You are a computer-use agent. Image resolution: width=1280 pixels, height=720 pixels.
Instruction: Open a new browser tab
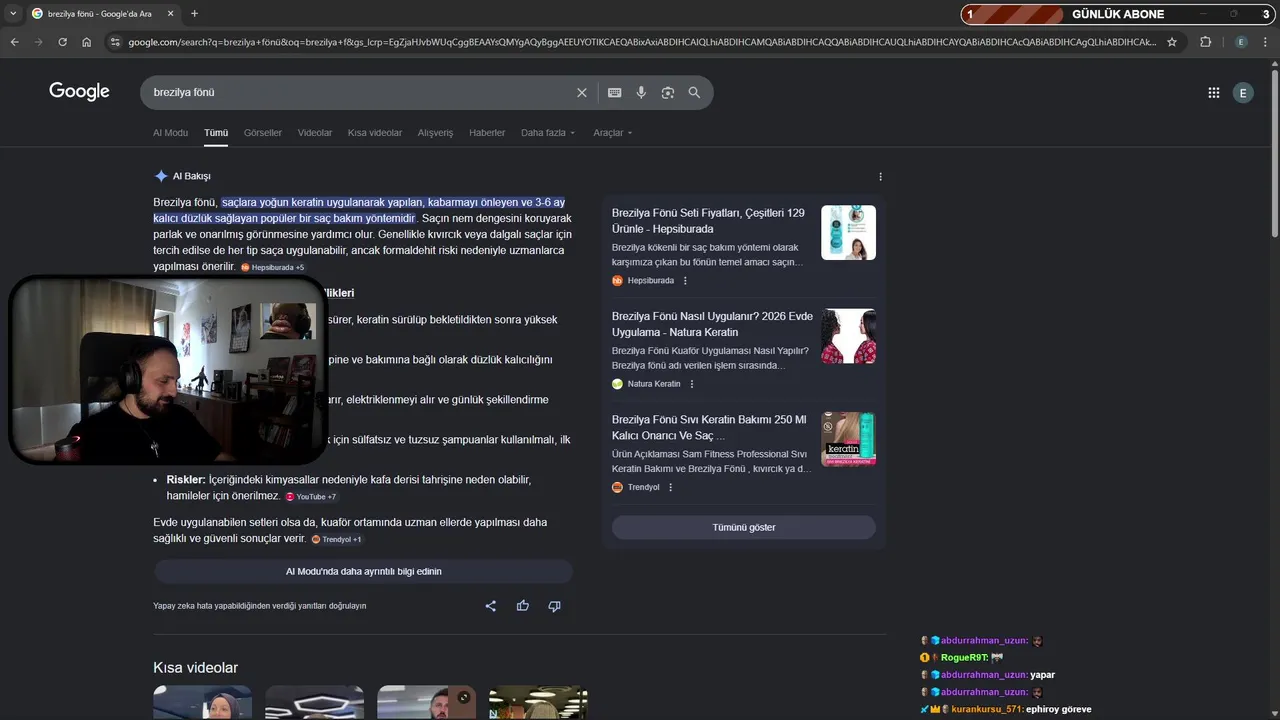(x=194, y=13)
